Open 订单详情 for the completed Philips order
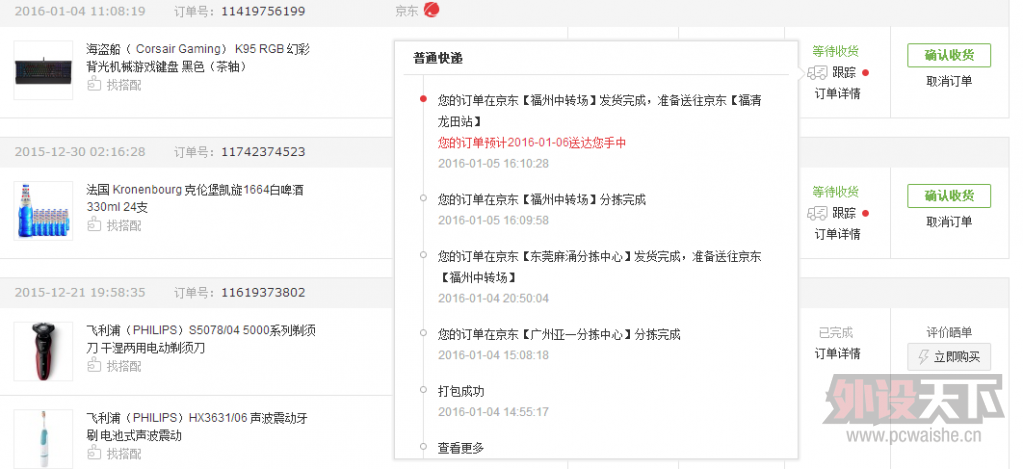 click(x=837, y=353)
